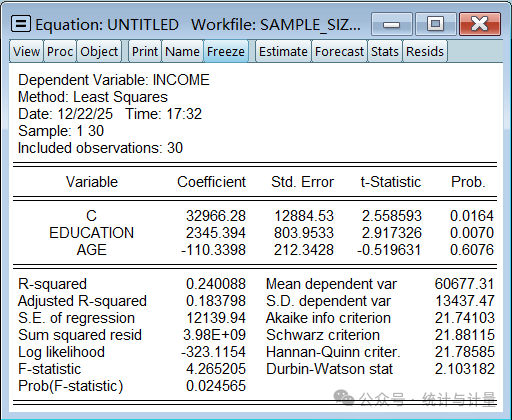Click Mean dependent var value 60677.31

[464, 284]
